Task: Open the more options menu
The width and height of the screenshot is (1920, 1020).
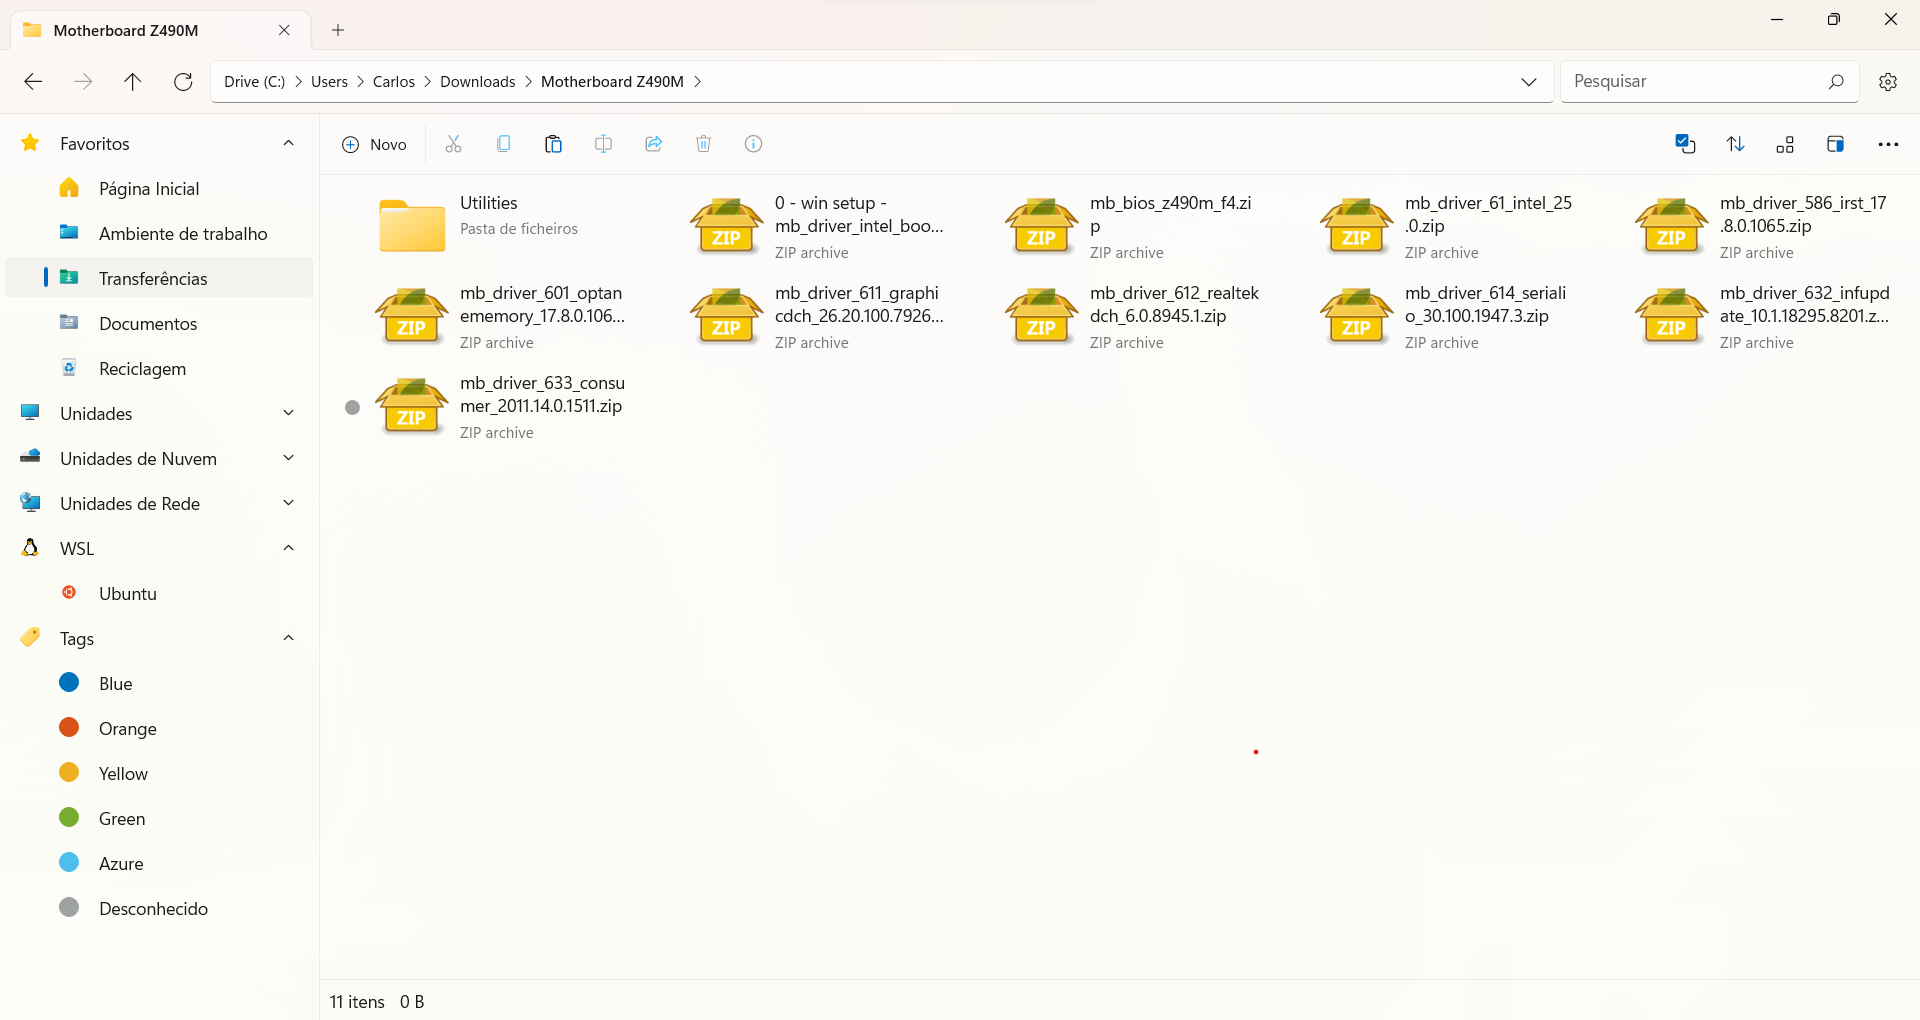Action: (x=1889, y=144)
